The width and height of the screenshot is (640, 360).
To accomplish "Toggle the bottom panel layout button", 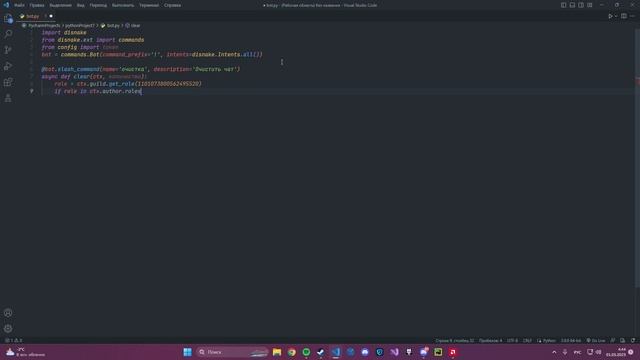I will coord(572,5).
